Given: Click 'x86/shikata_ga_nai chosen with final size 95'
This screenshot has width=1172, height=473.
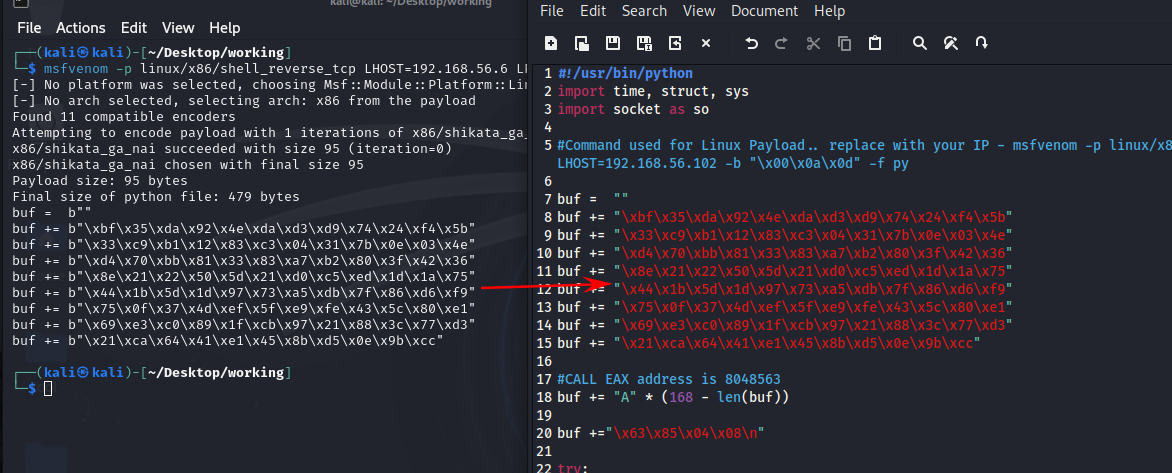Looking at the screenshot, I should [x=188, y=165].
